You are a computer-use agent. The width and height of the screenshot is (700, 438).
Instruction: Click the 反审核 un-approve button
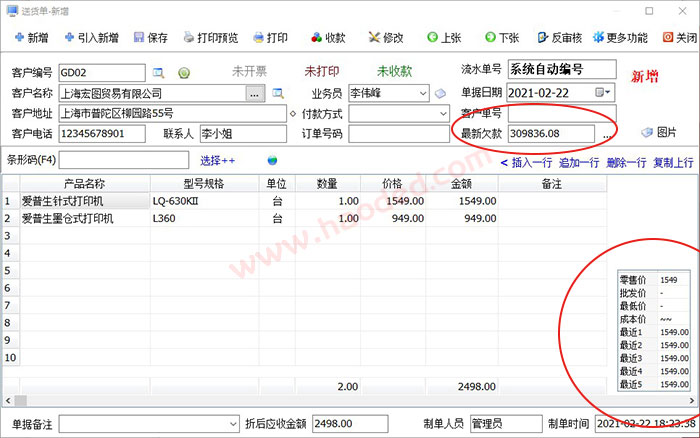(x=560, y=38)
